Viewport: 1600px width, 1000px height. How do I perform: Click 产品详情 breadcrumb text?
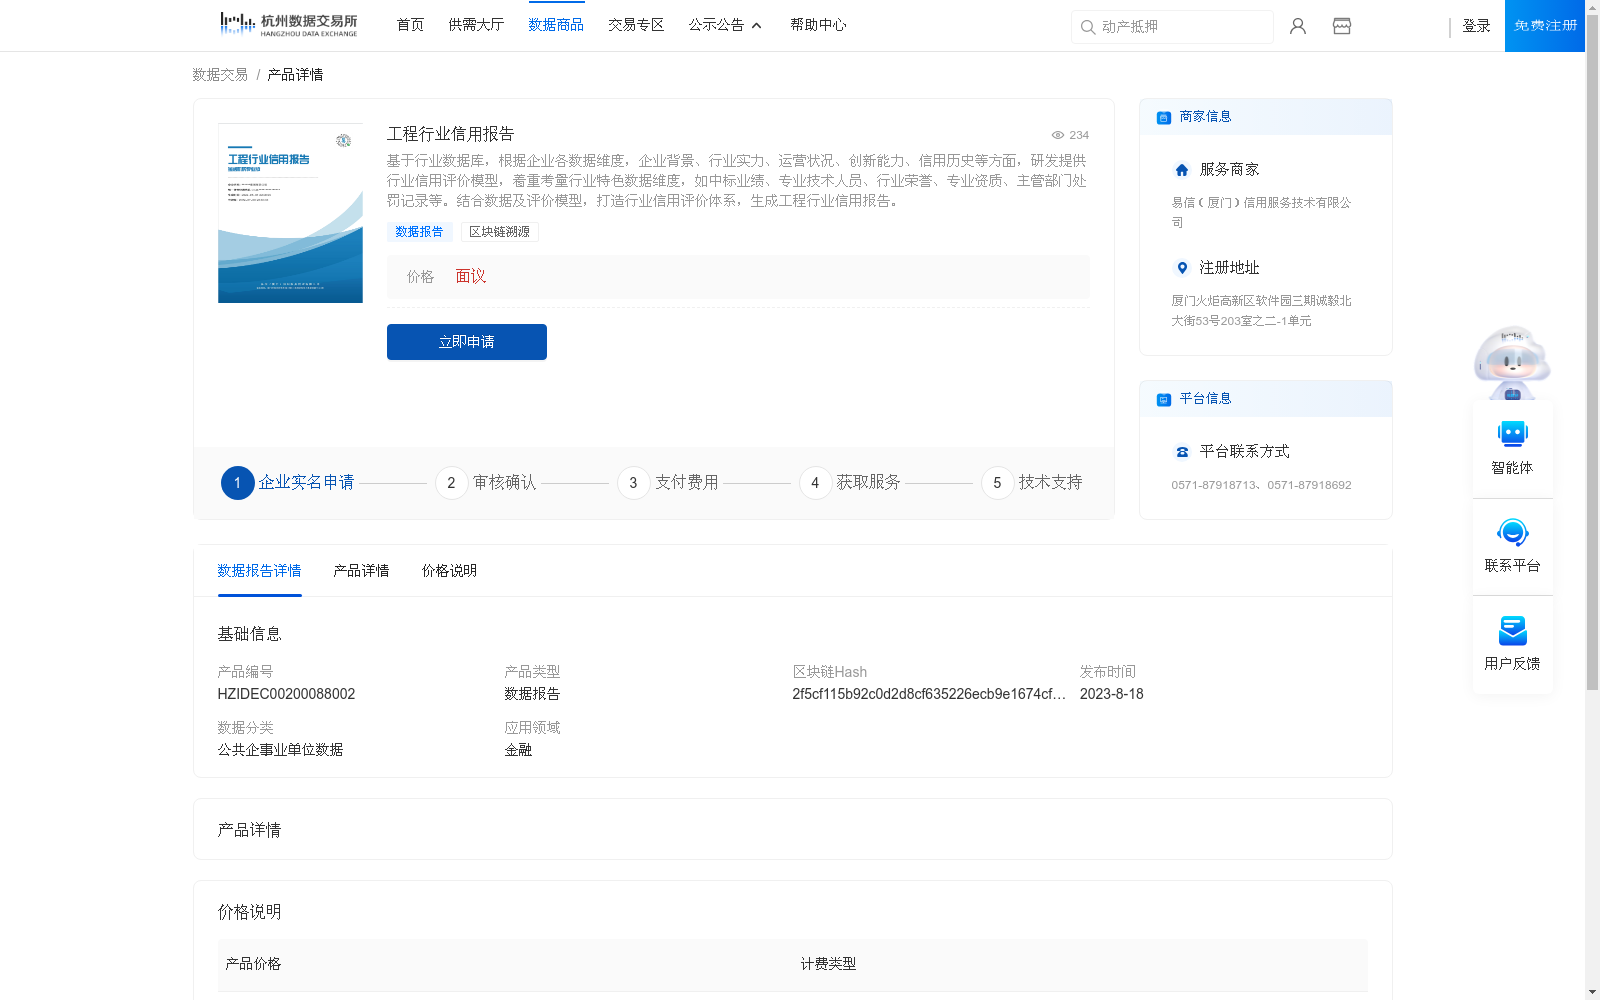pyautogui.click(x=295, y=75)
